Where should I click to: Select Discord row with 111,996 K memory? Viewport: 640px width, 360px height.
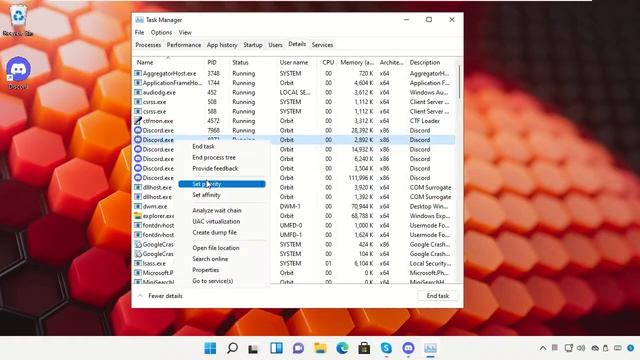tap(294, 178)
